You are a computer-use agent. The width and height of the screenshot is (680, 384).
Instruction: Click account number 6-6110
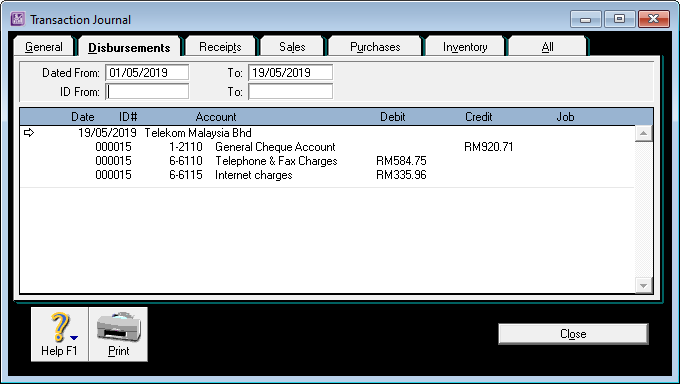(186, 161)
